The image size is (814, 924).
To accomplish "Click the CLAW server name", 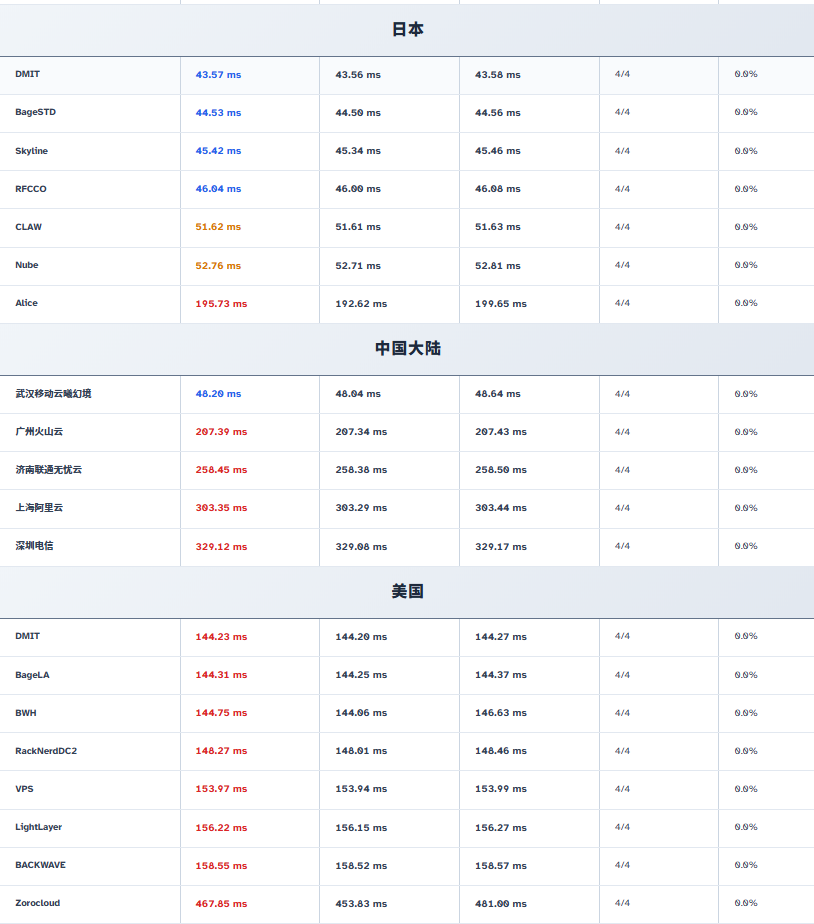I will [29, 227].
